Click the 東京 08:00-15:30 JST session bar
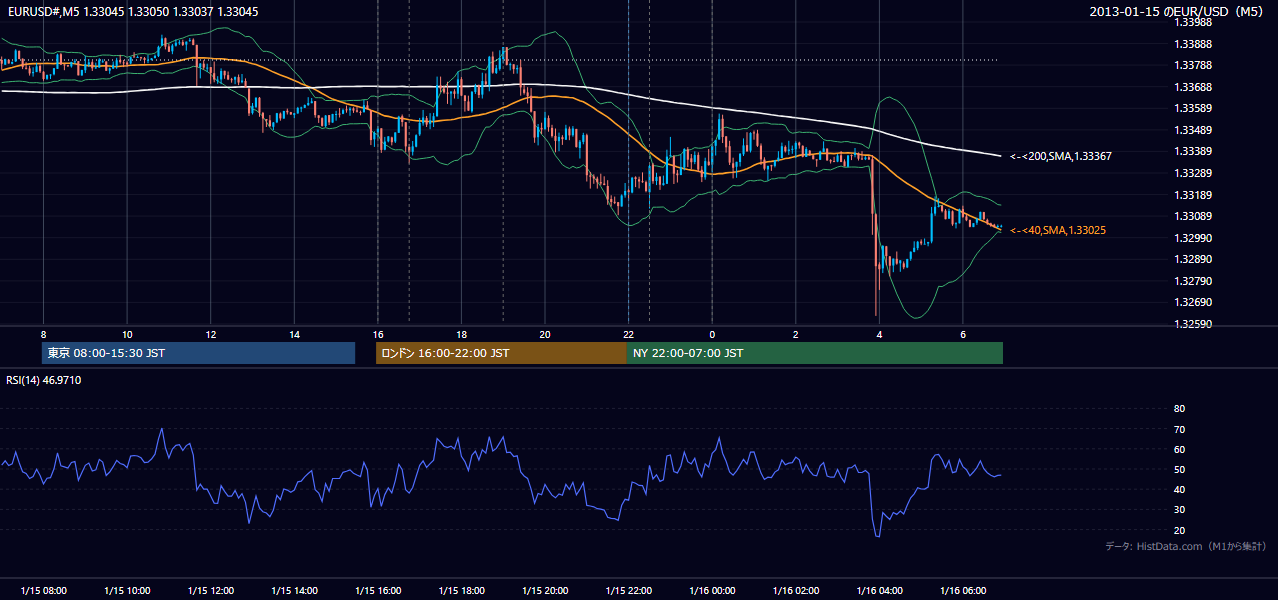This screenshot has height=600, width=1278. pyautogui.click(x=199, y=353)
